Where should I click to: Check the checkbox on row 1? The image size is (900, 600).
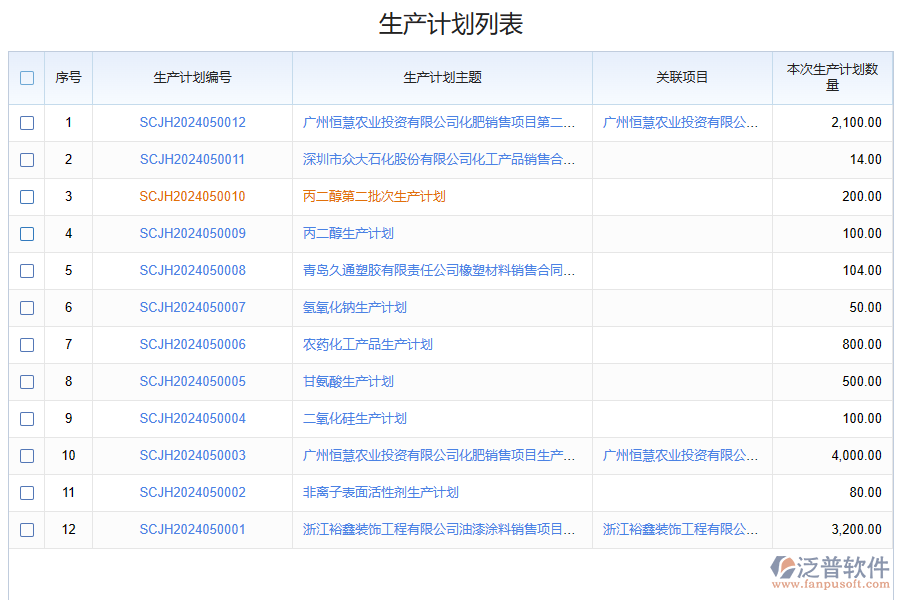point(26,122)
